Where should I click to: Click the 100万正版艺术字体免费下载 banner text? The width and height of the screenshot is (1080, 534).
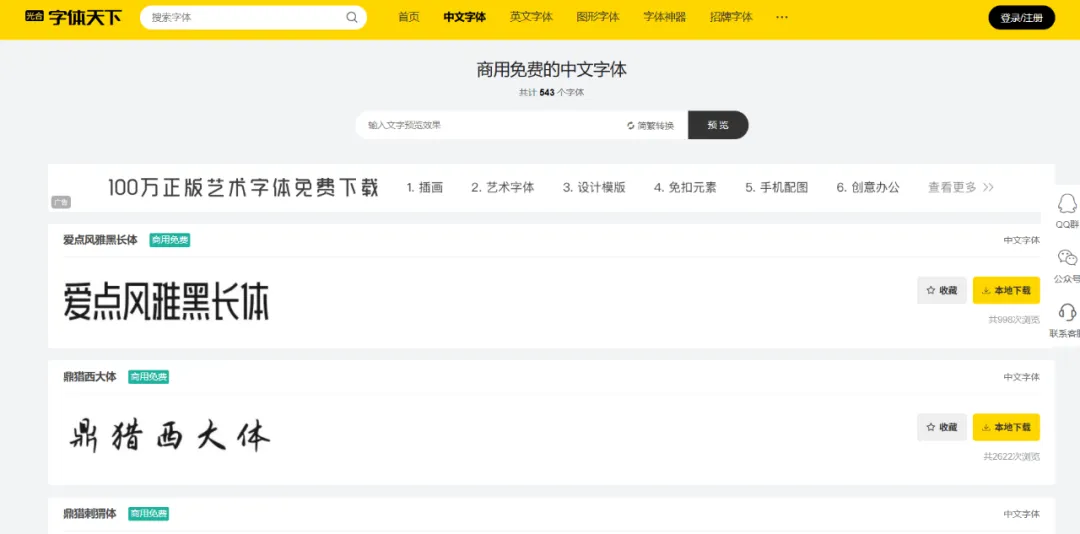coord(243,187)
